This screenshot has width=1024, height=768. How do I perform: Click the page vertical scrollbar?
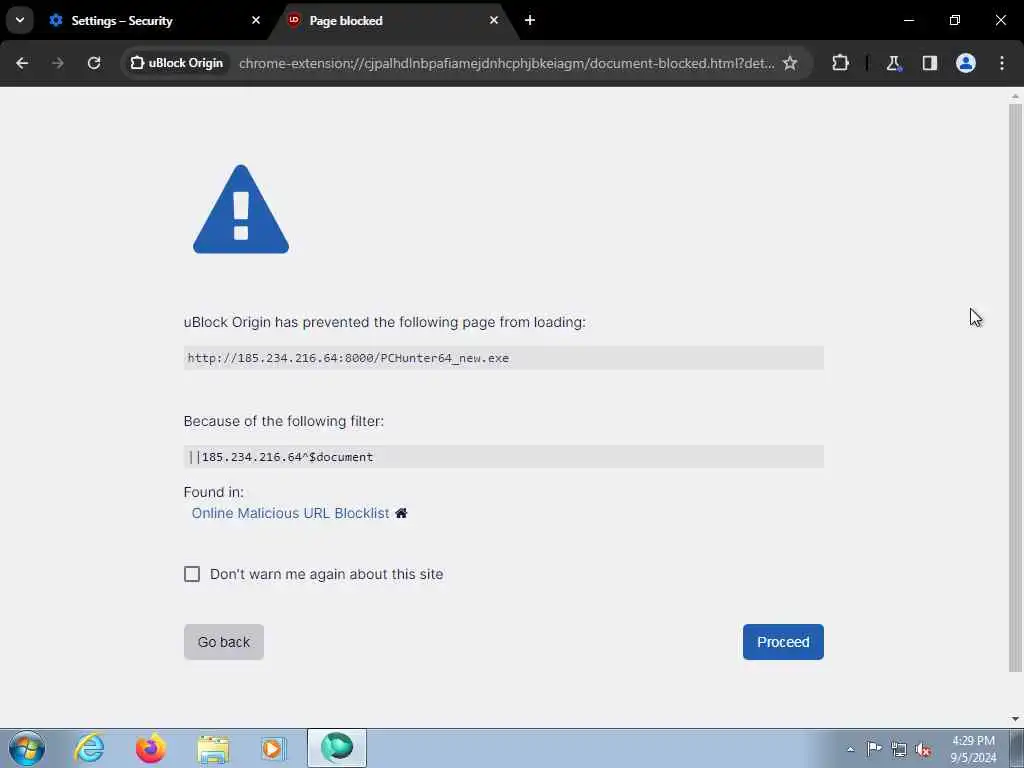[1015, 387]
